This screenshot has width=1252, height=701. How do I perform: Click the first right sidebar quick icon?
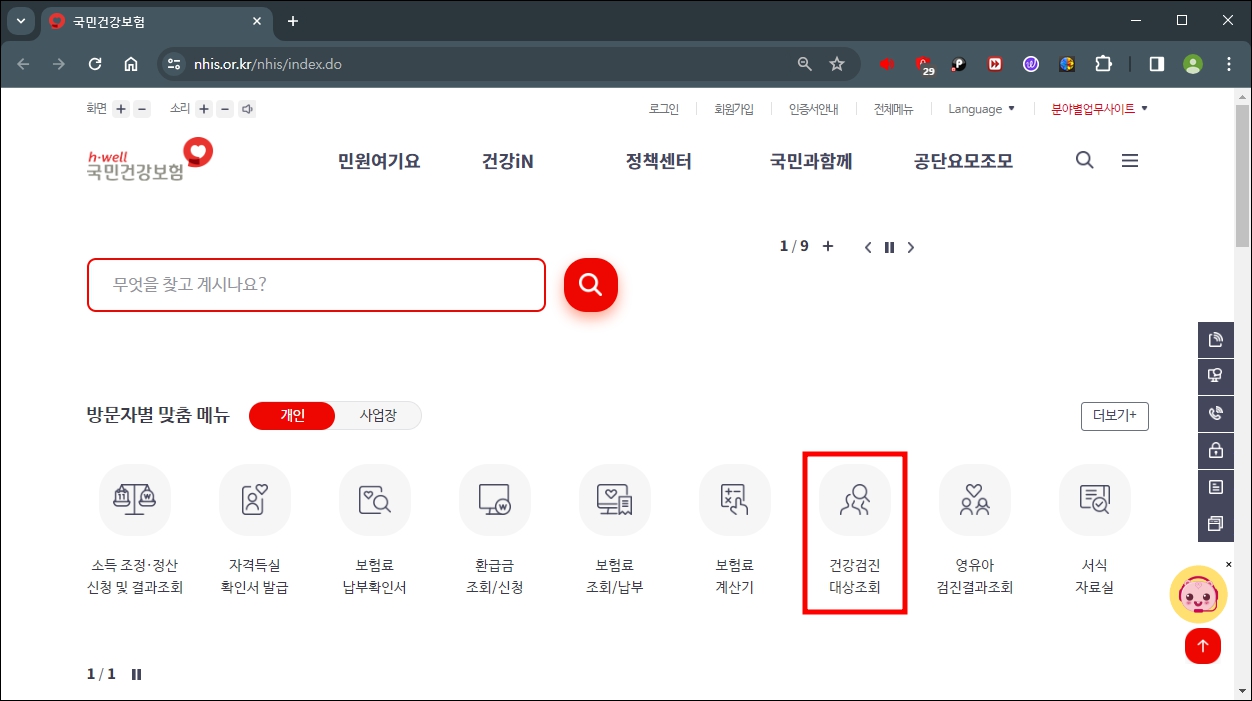coord(1216,340)
